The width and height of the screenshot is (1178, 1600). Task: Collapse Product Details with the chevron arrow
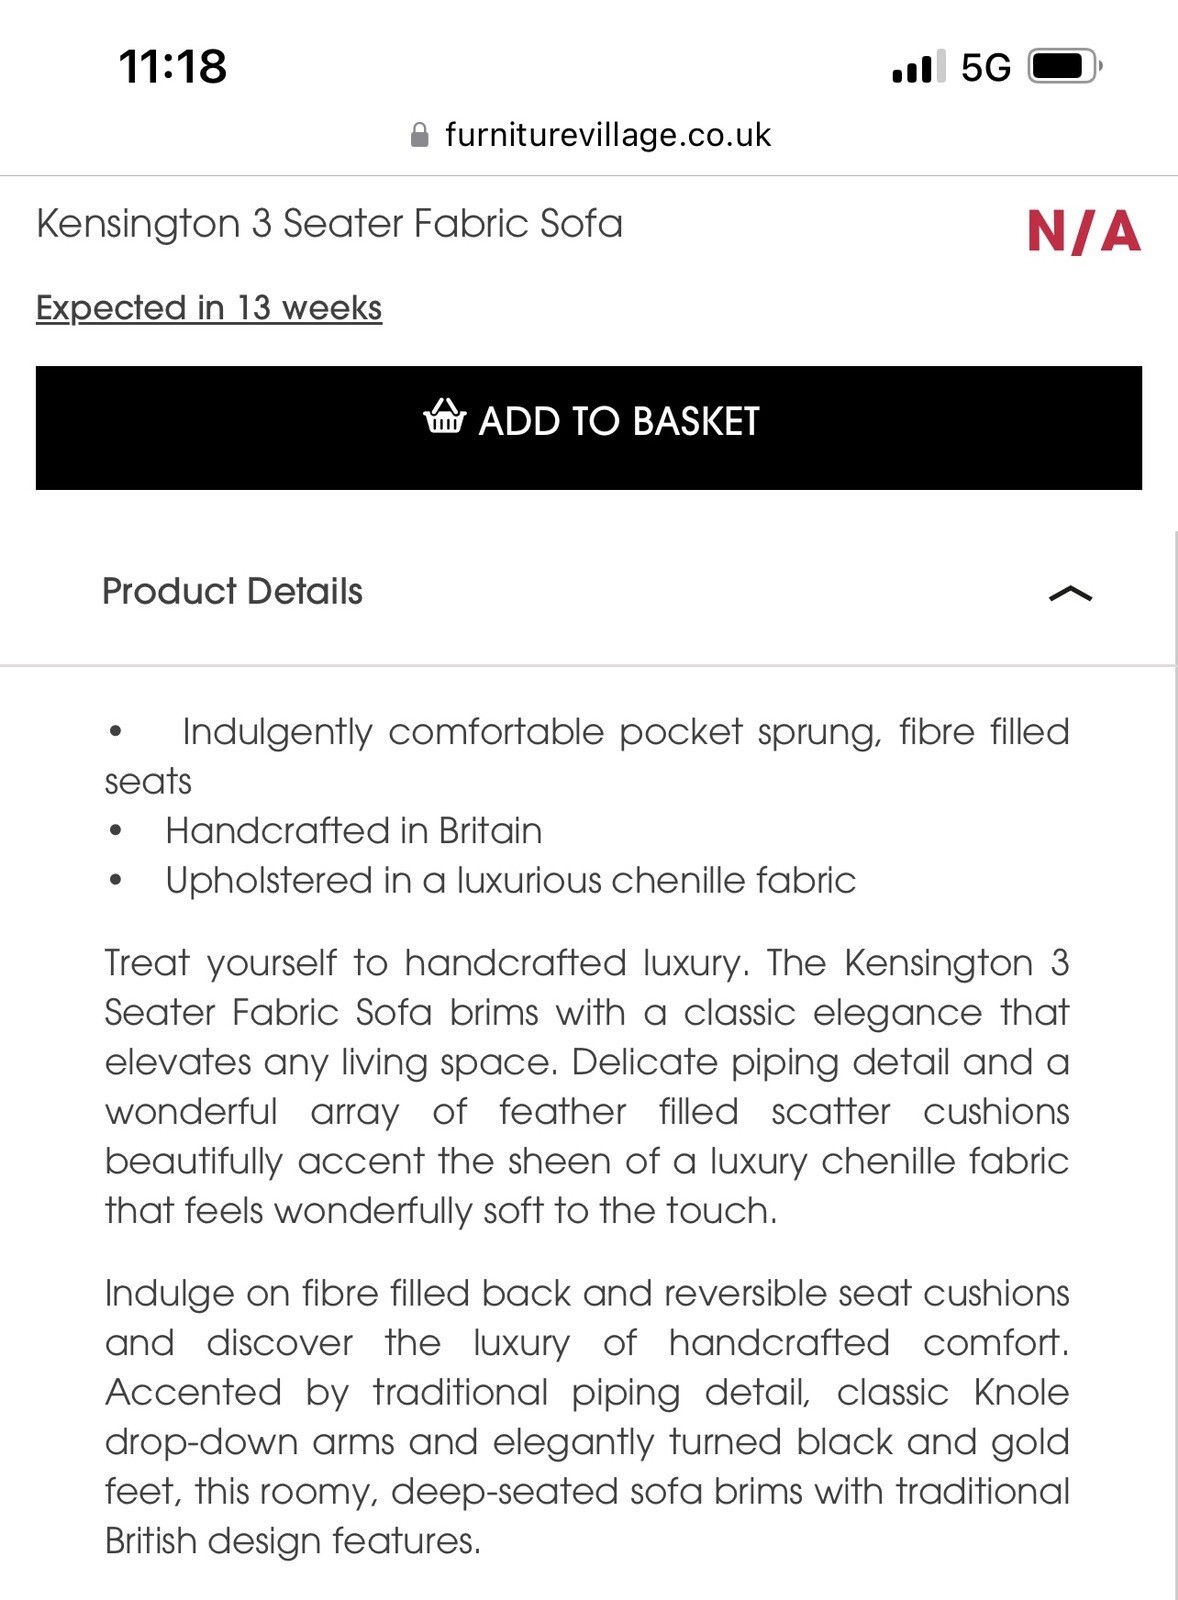tap(1070, 593)
